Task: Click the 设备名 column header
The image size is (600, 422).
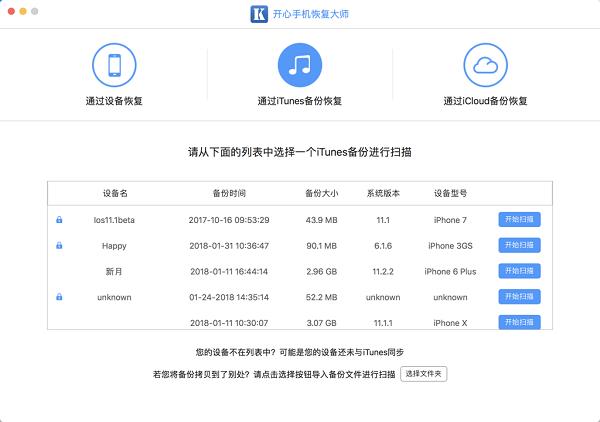Action: click(114, 193)
